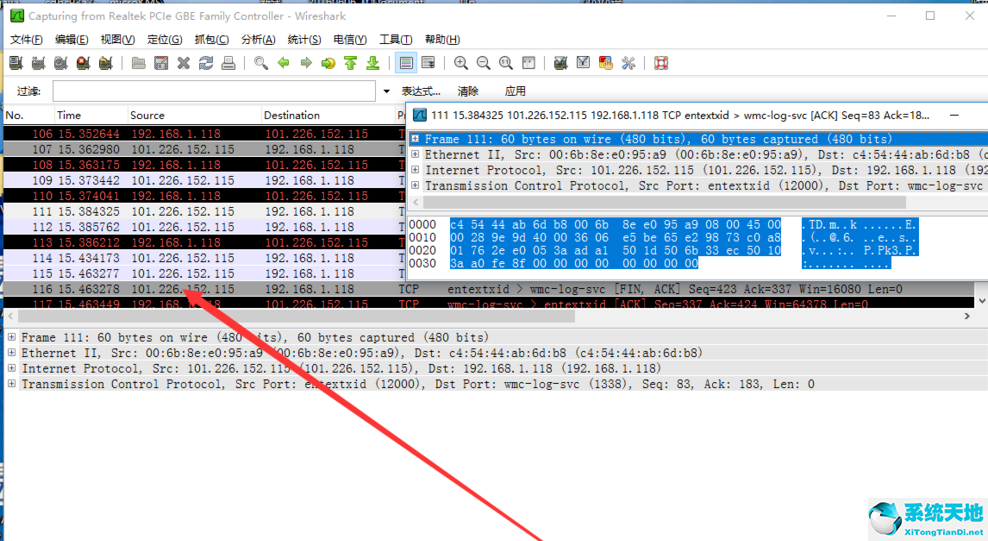Zoom in text icon

tap(461, 63)
